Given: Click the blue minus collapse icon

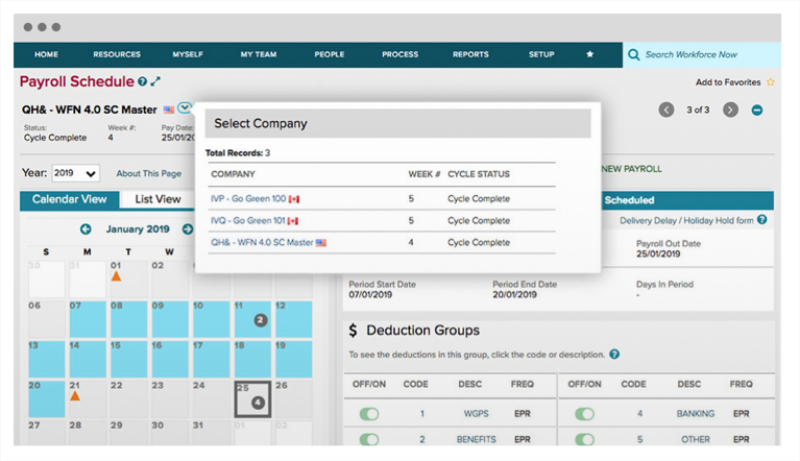Looking at the screenshot, I should [757, 110].
